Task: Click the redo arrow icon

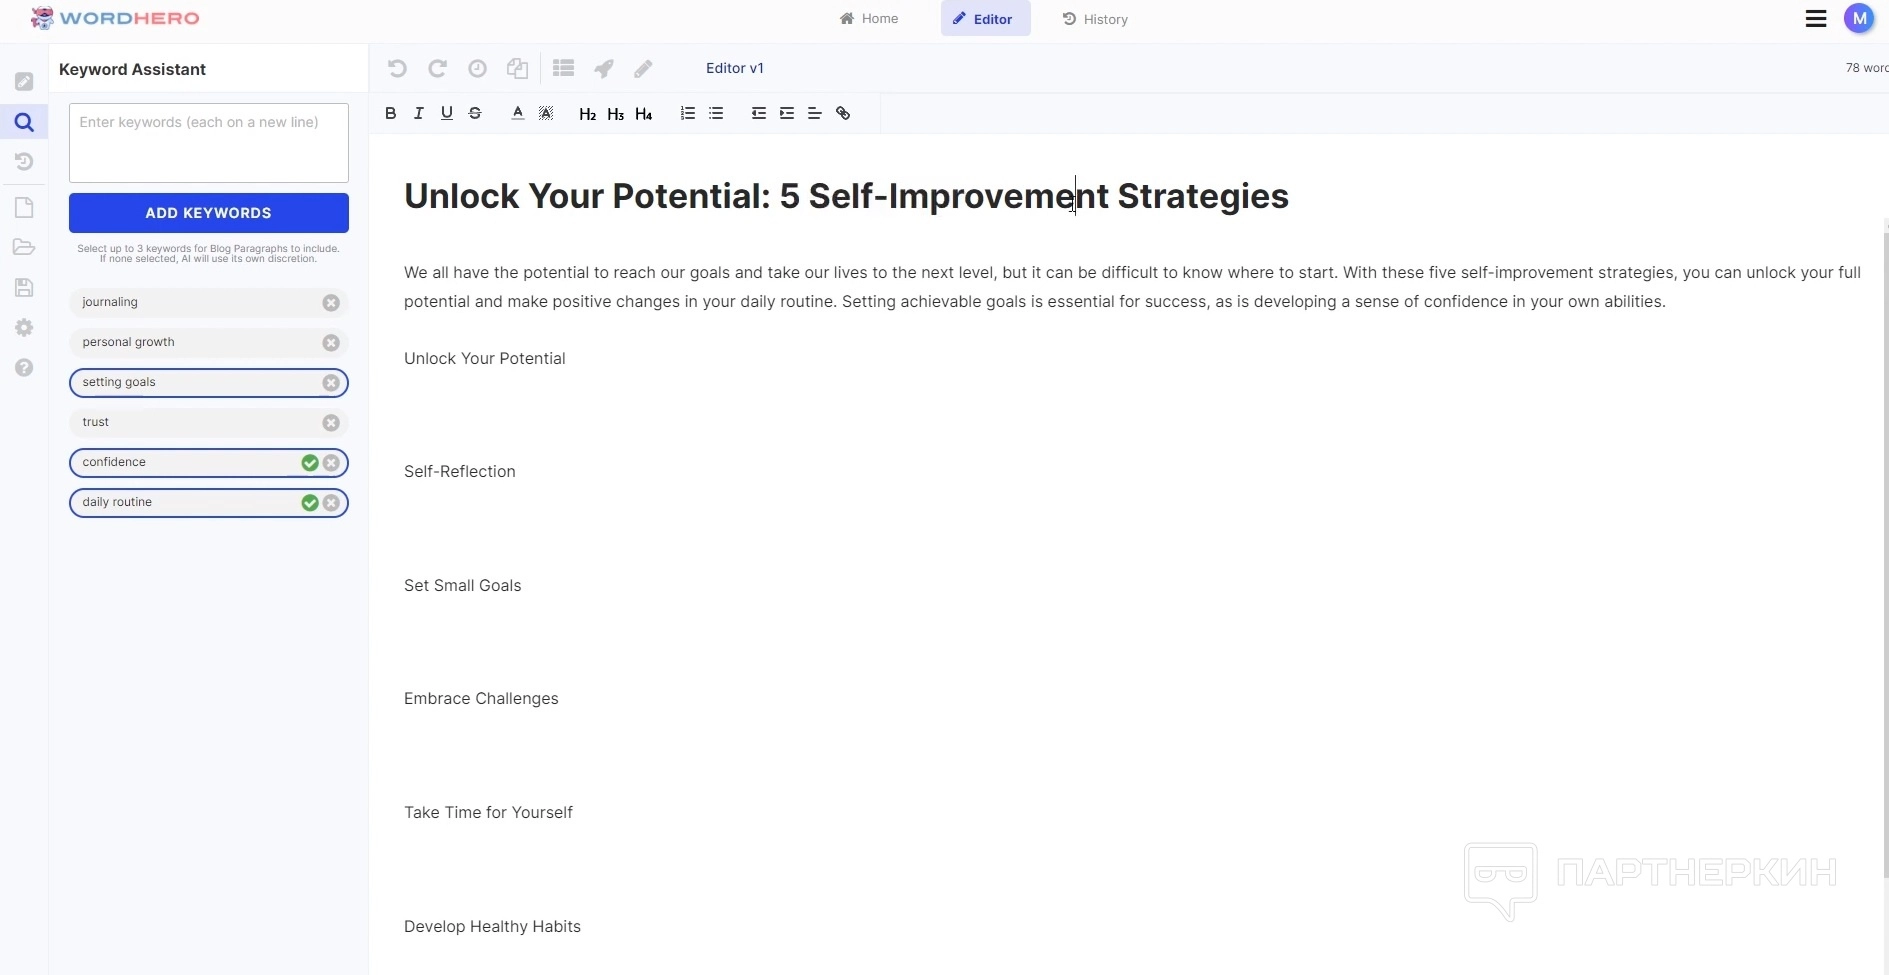Action: coord(437,68)
